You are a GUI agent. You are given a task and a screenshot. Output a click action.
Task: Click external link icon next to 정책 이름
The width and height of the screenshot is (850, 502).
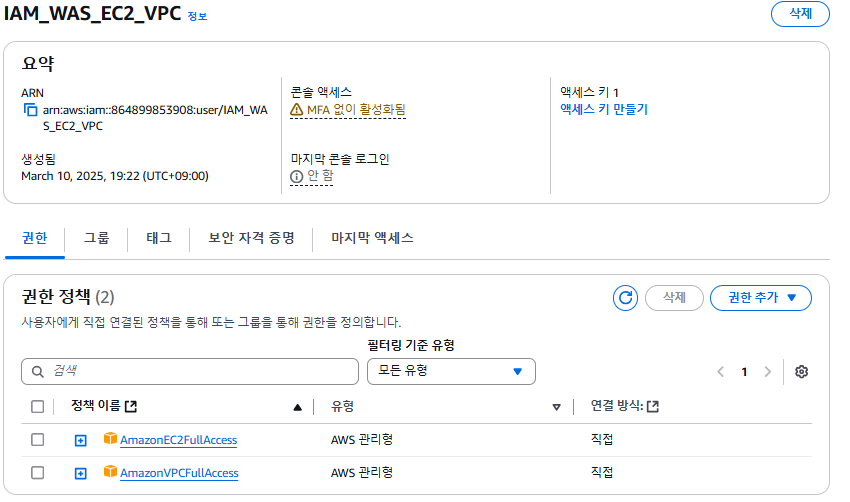(x=131, y=406)
